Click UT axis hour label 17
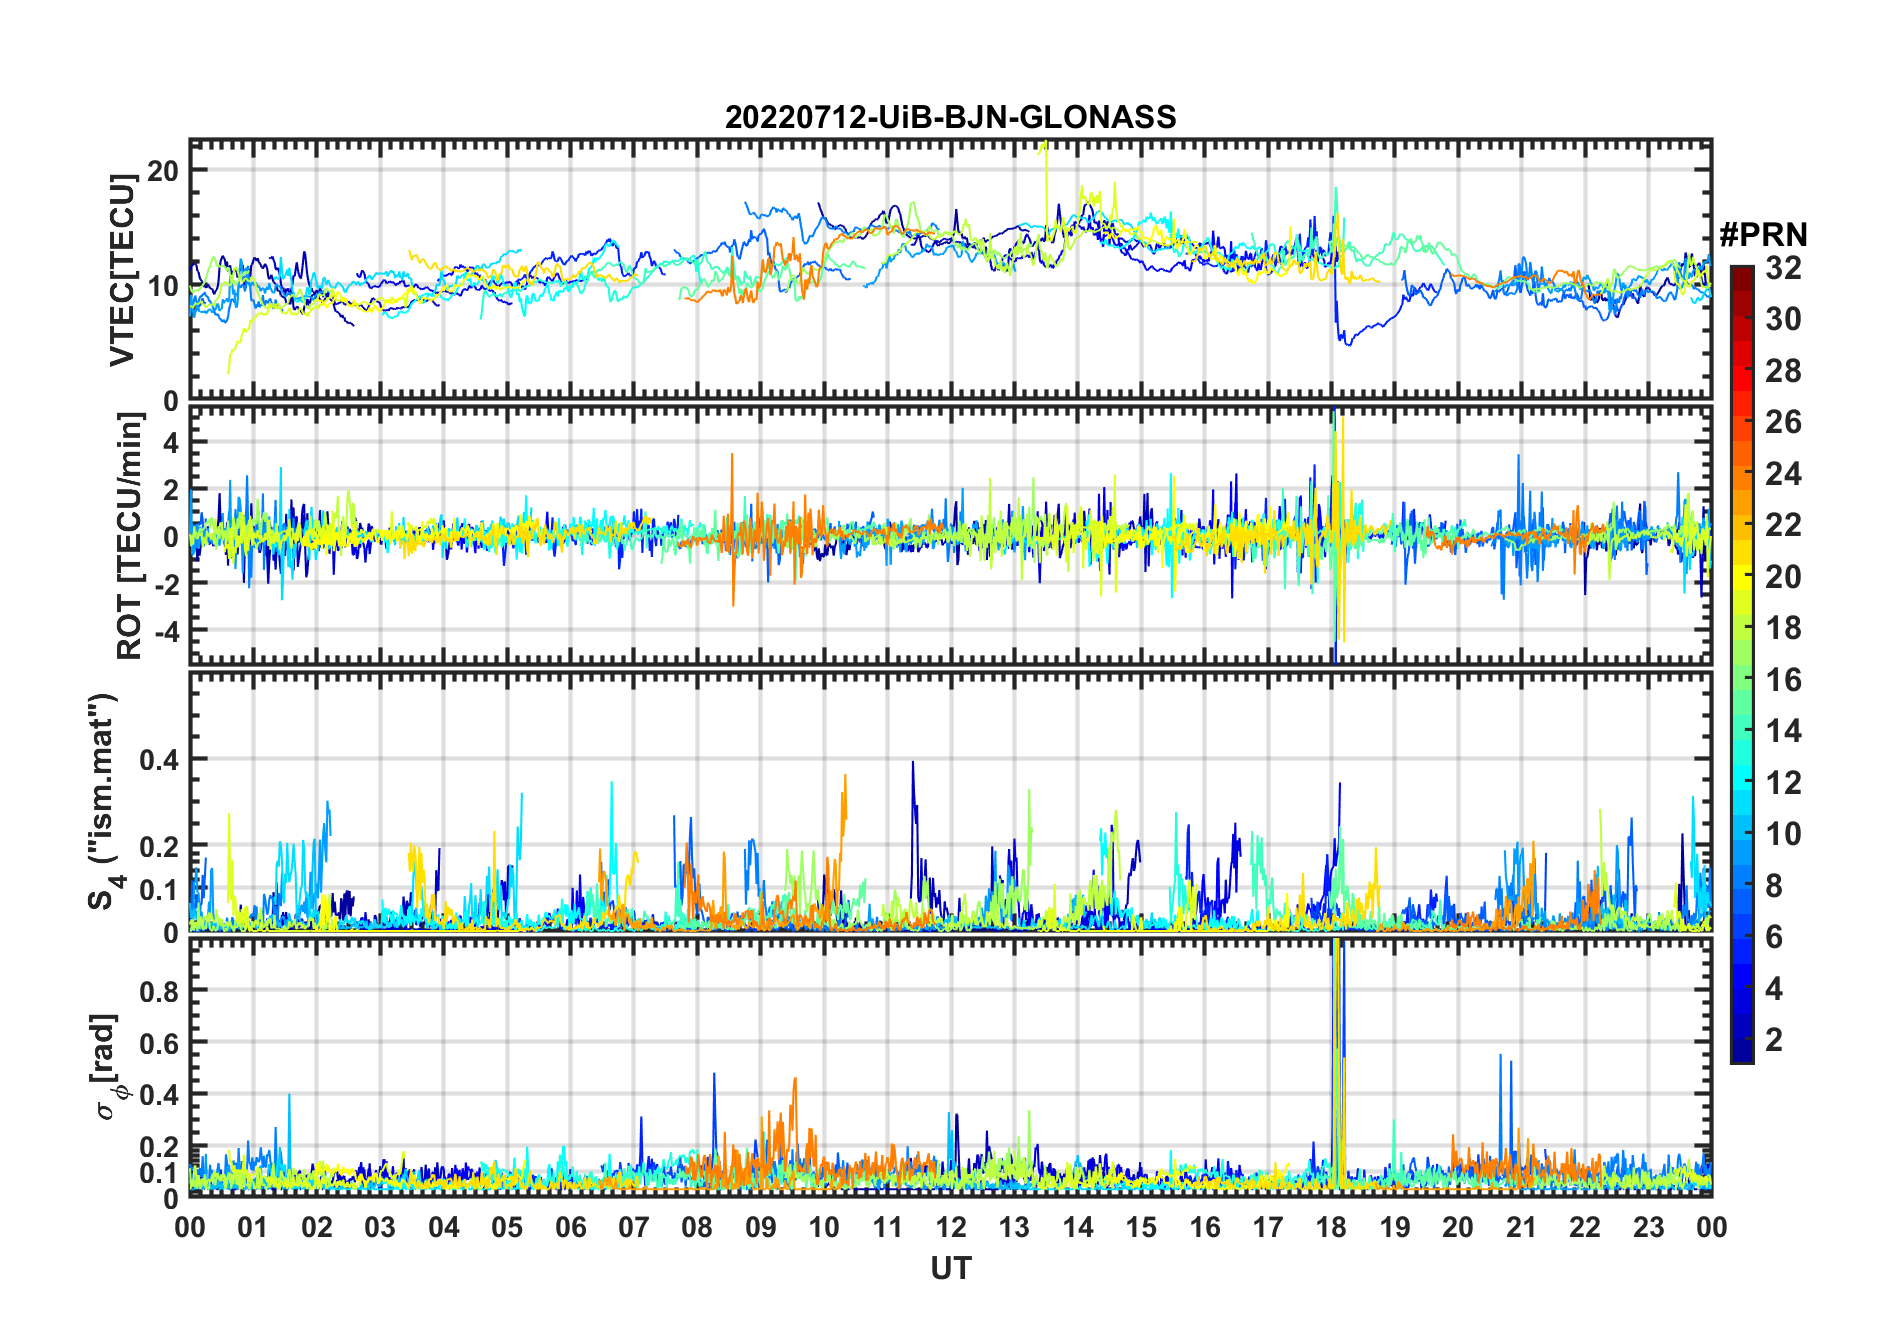 click(x=1268, y=1227)
